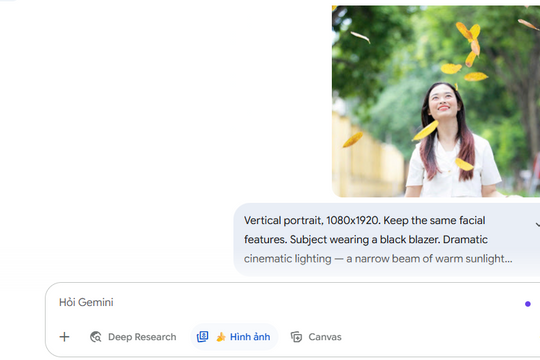Click the image stack icon beside Hình ảnh
Image resolution: width=540 pixels, height=360 pixels.
pos(202,337)
